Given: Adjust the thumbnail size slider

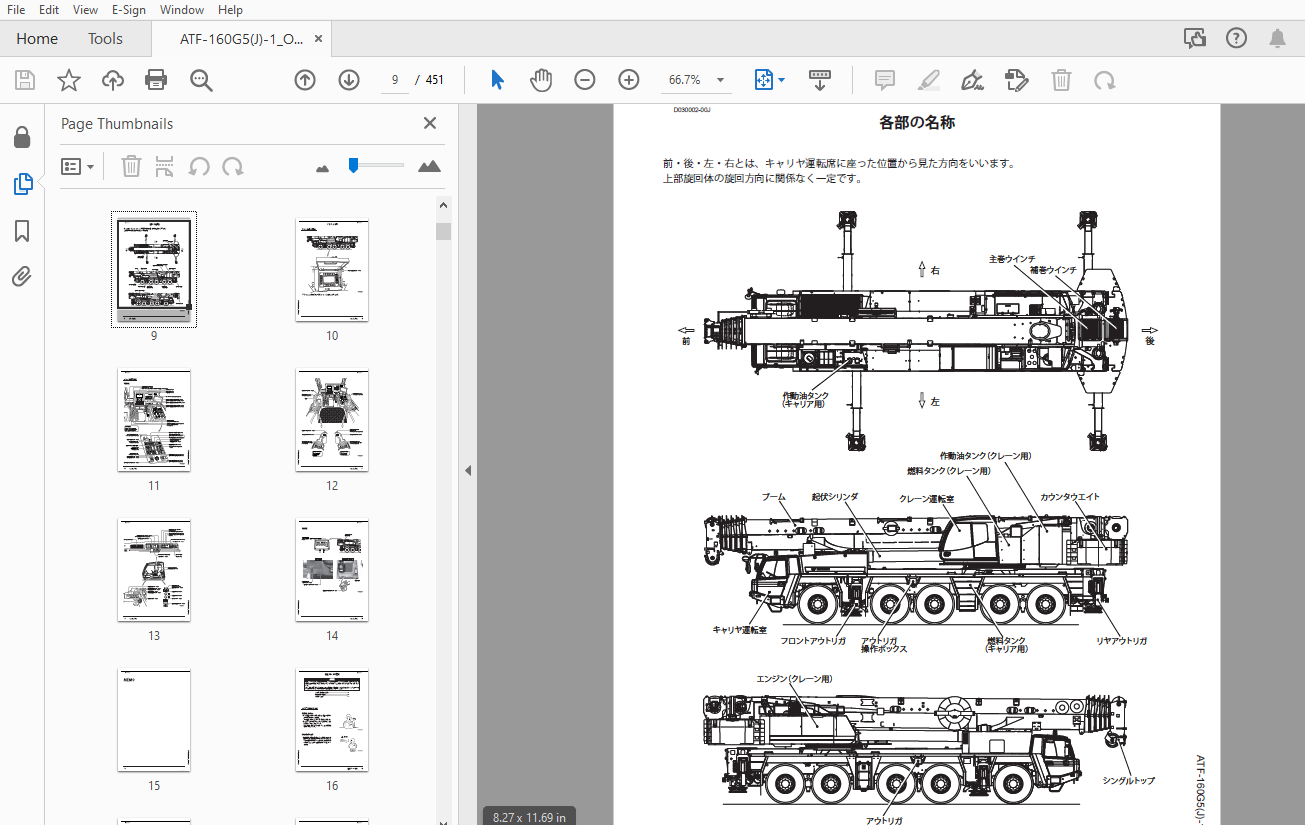Looking at the screenshot, I should coord(353,165).
